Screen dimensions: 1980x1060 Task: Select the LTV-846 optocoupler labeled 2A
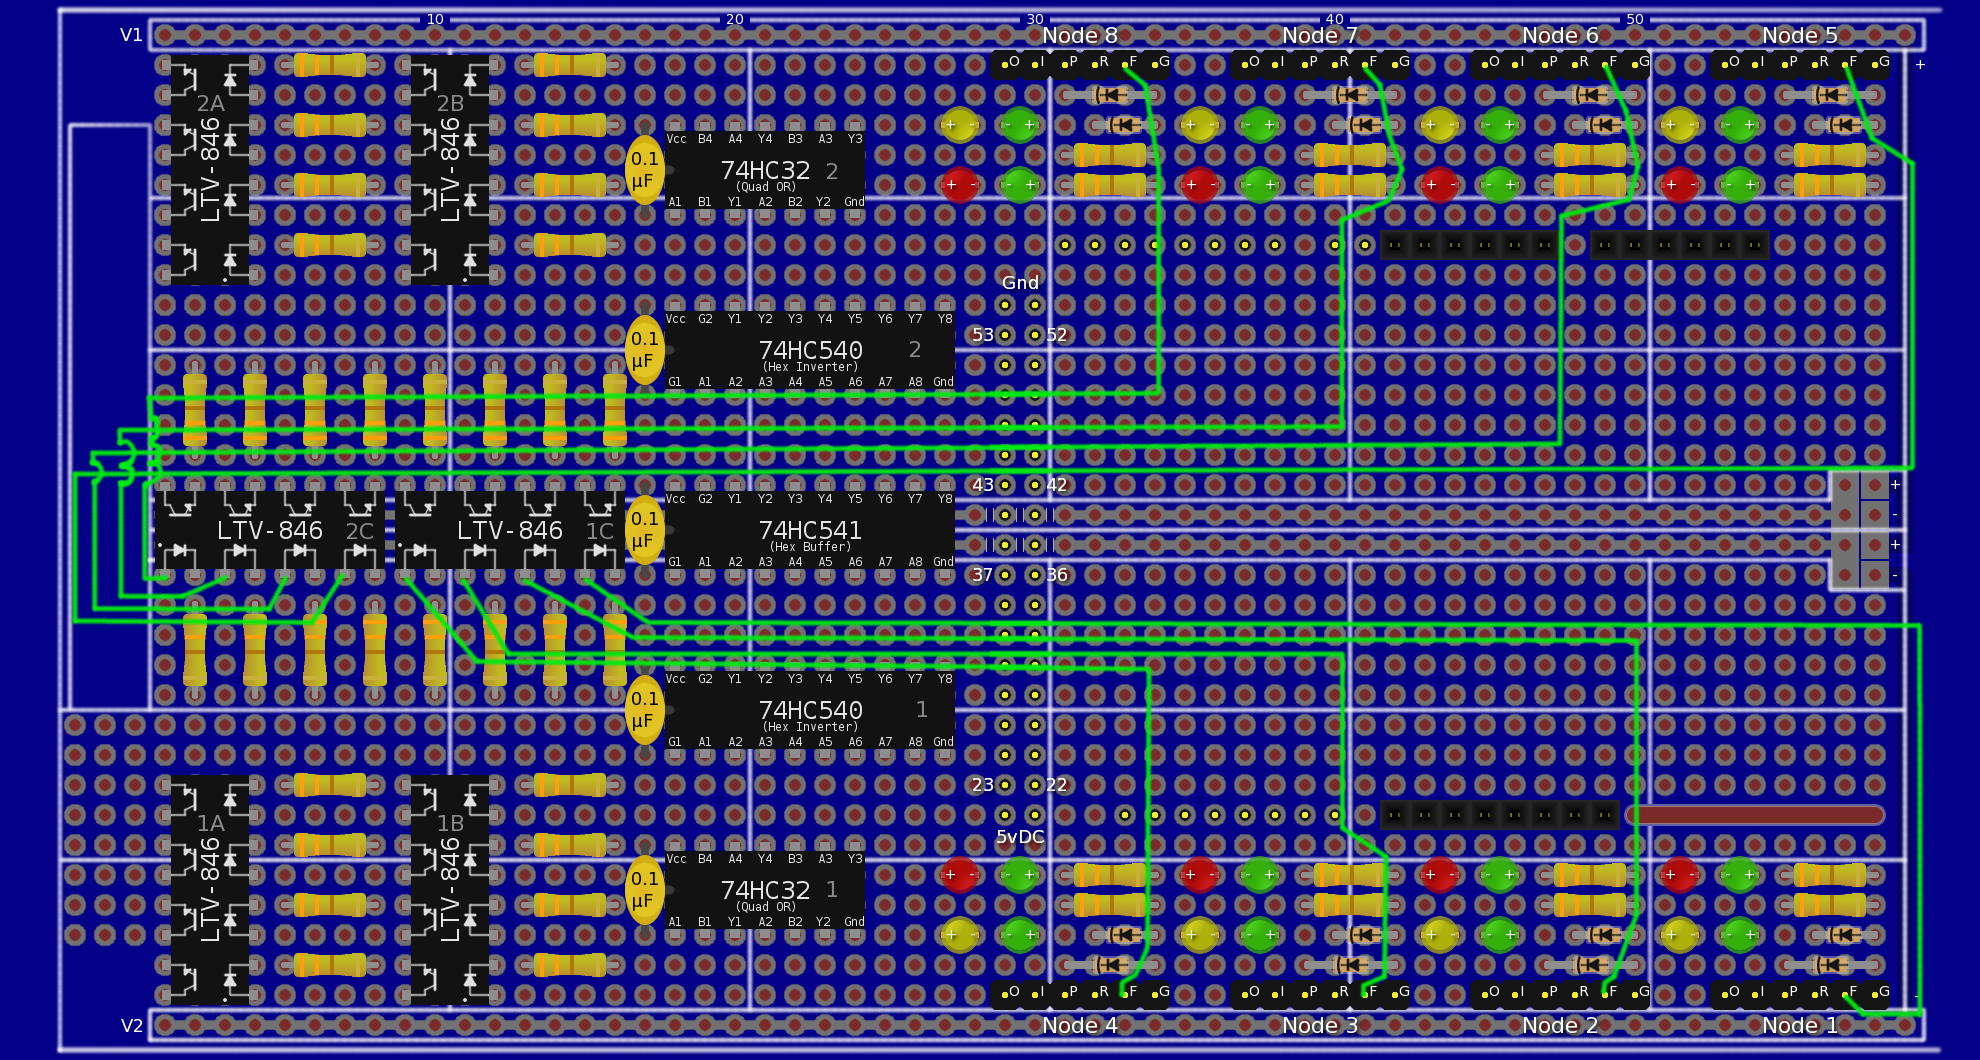coord(210,170)
